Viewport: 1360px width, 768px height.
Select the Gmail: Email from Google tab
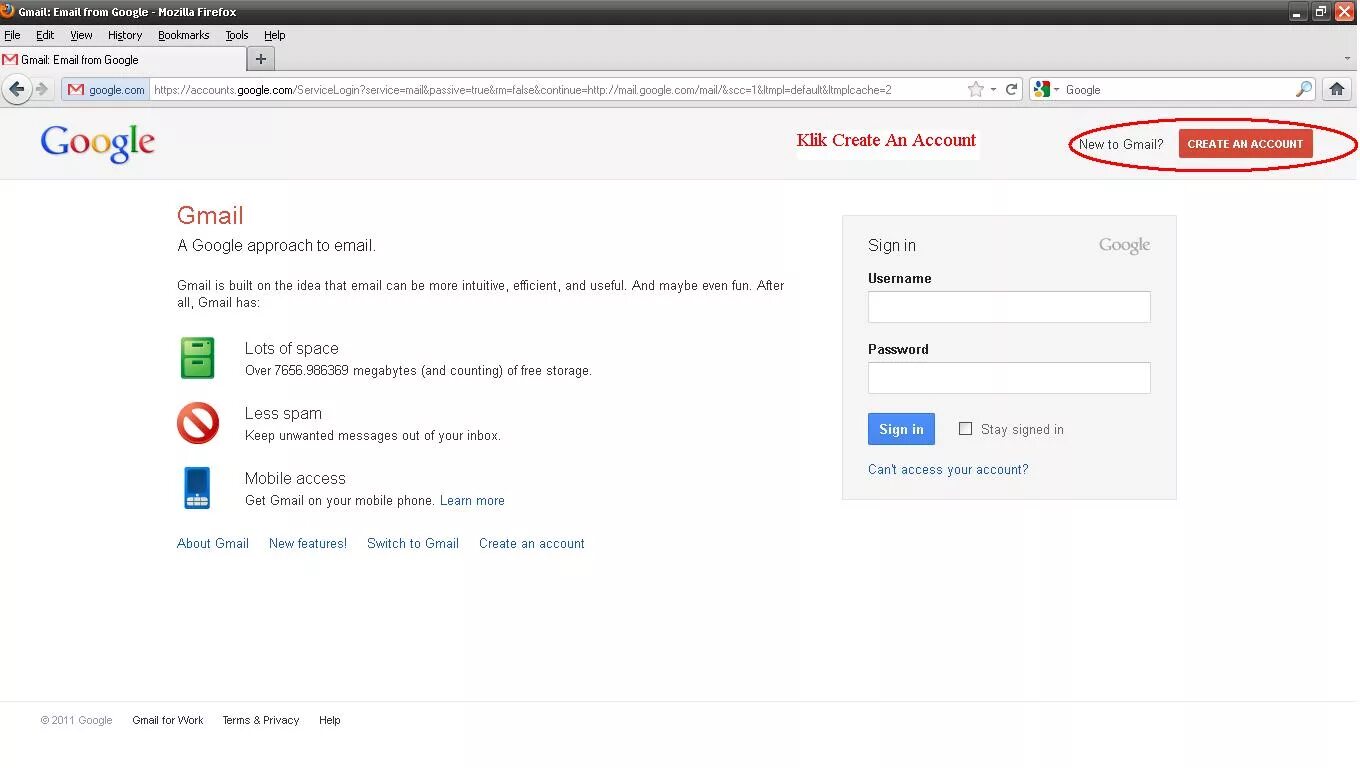tap(122, 59)
